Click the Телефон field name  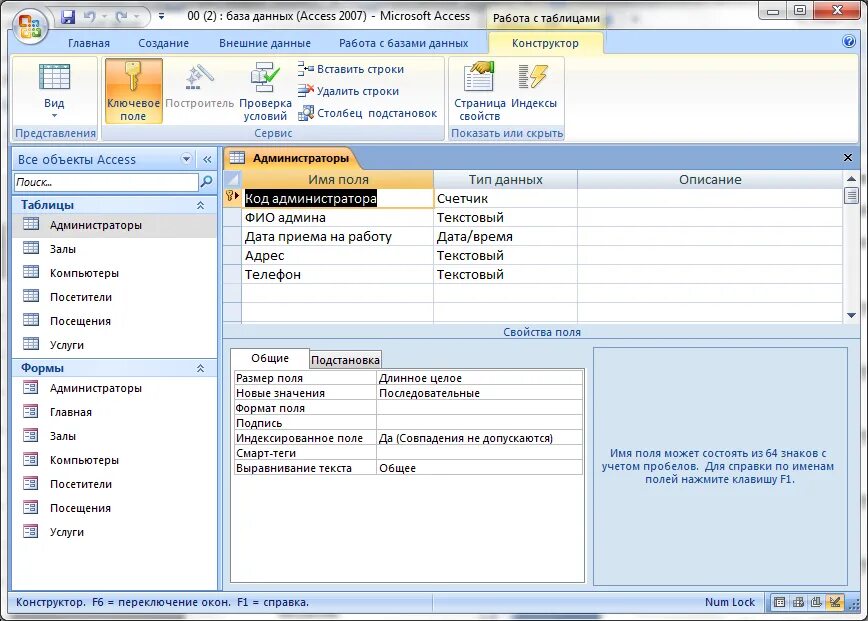tap(337, 275)
